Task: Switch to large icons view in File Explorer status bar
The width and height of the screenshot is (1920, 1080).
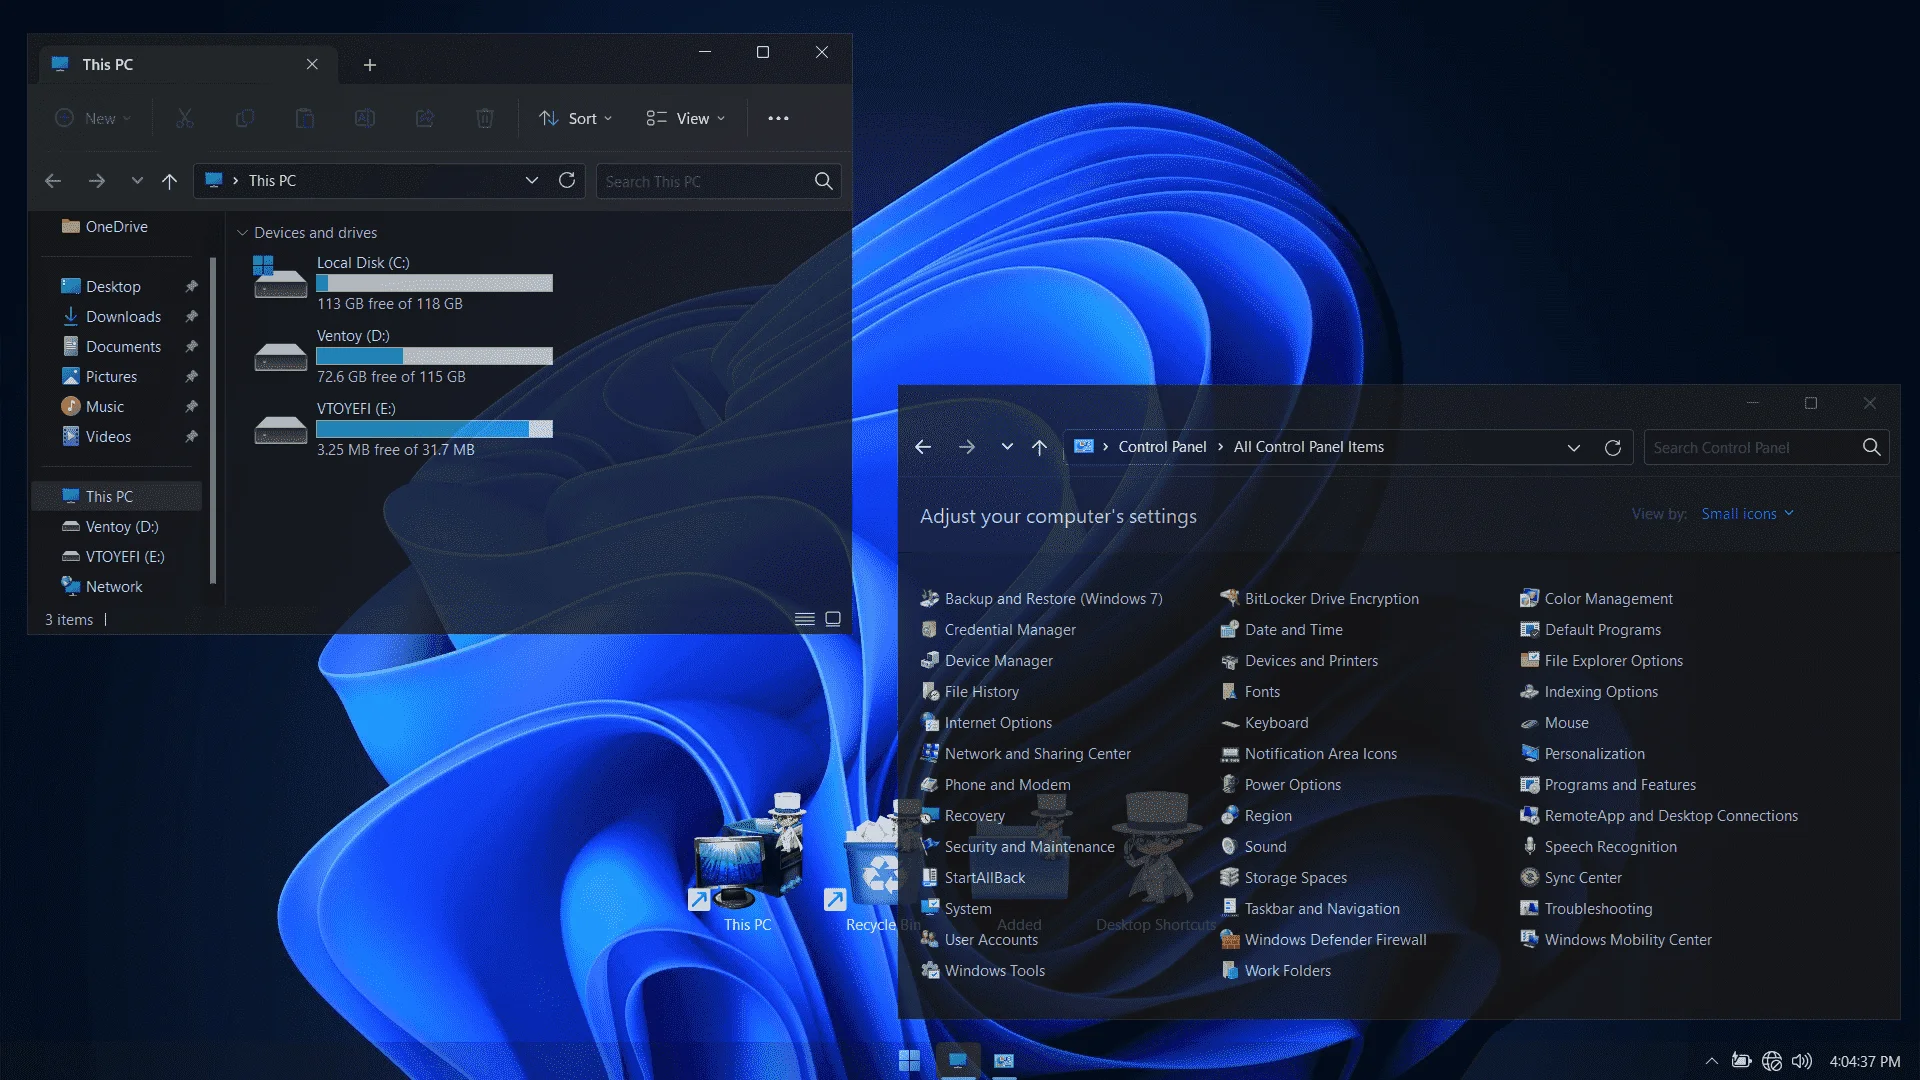Action: point(833,619)
